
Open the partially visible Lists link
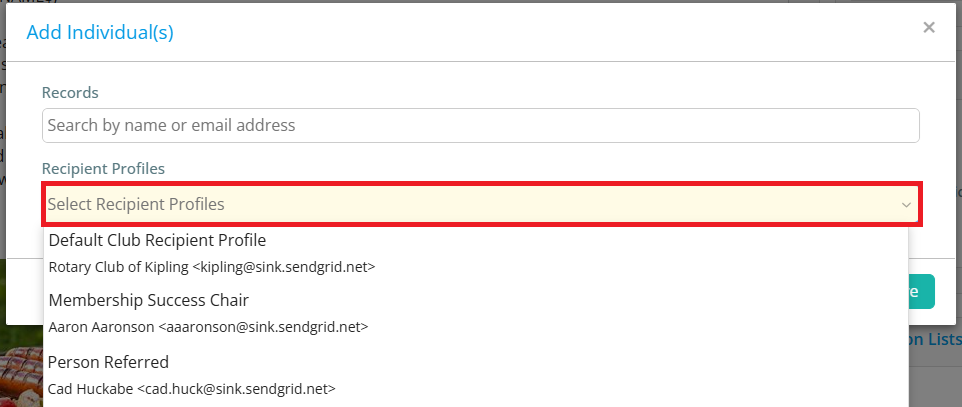coord(934,339)
